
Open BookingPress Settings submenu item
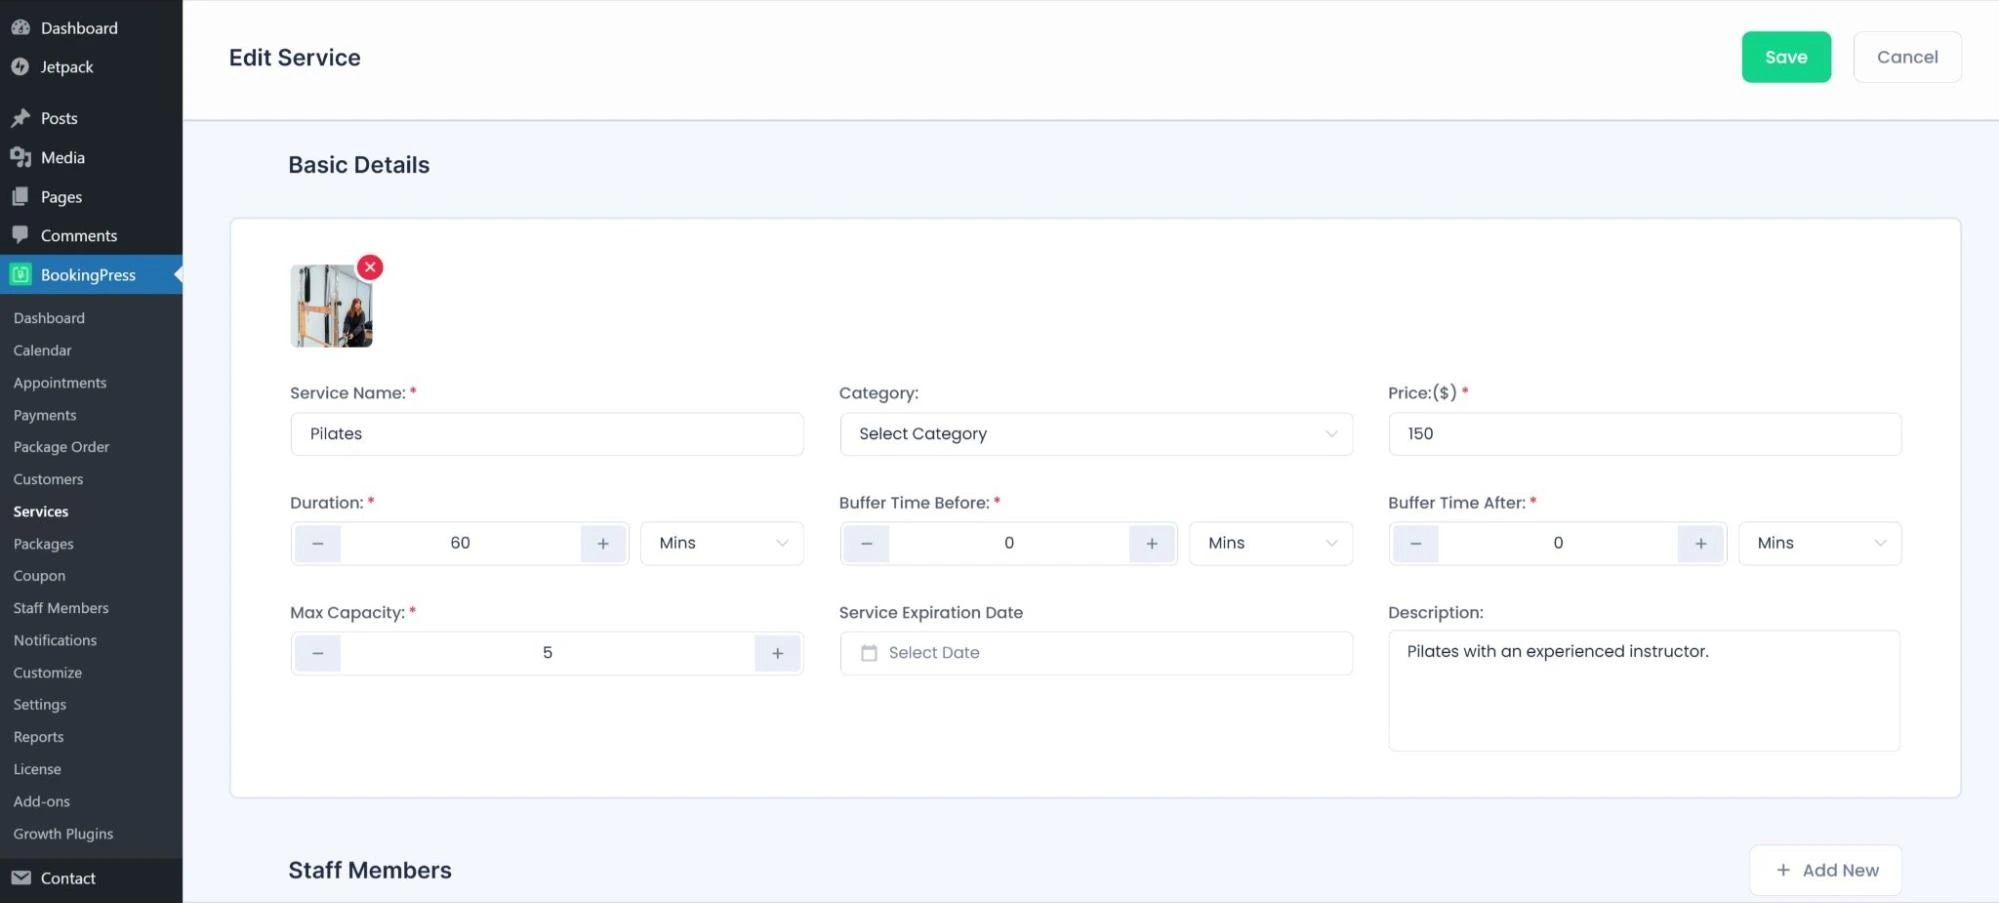click(40, 705)
